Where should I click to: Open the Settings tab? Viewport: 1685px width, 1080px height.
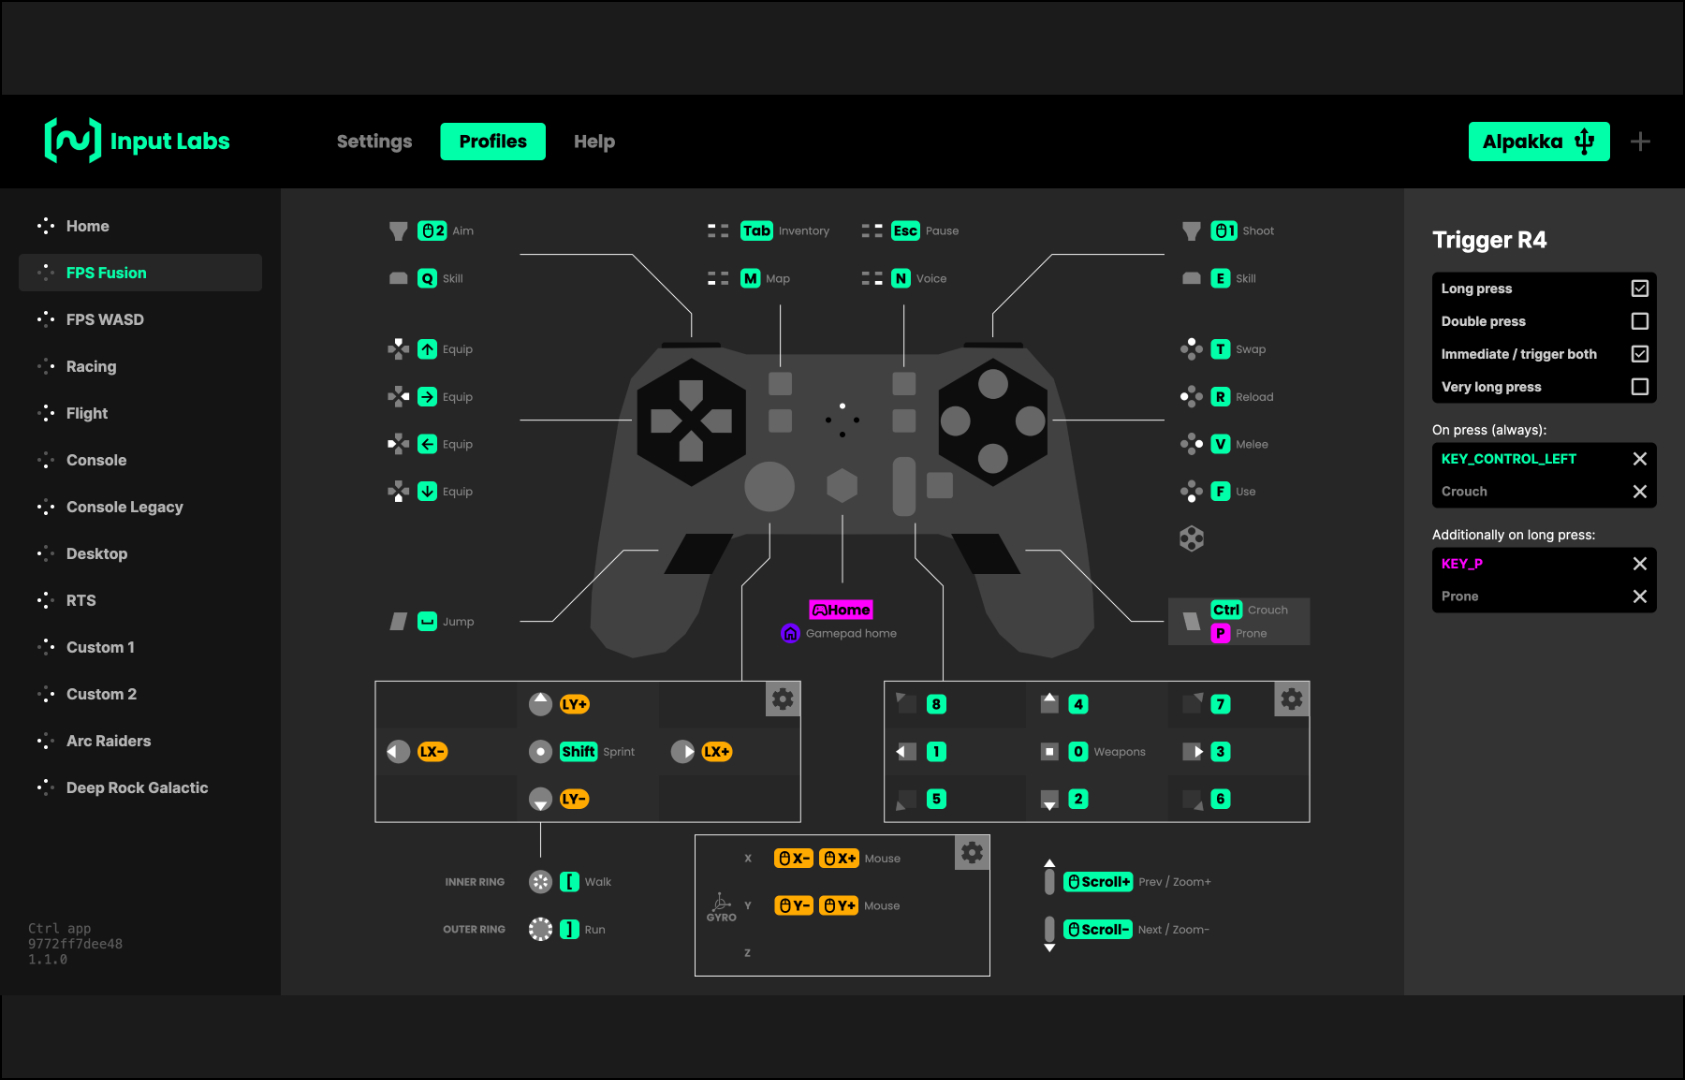(x=374, y=142)
